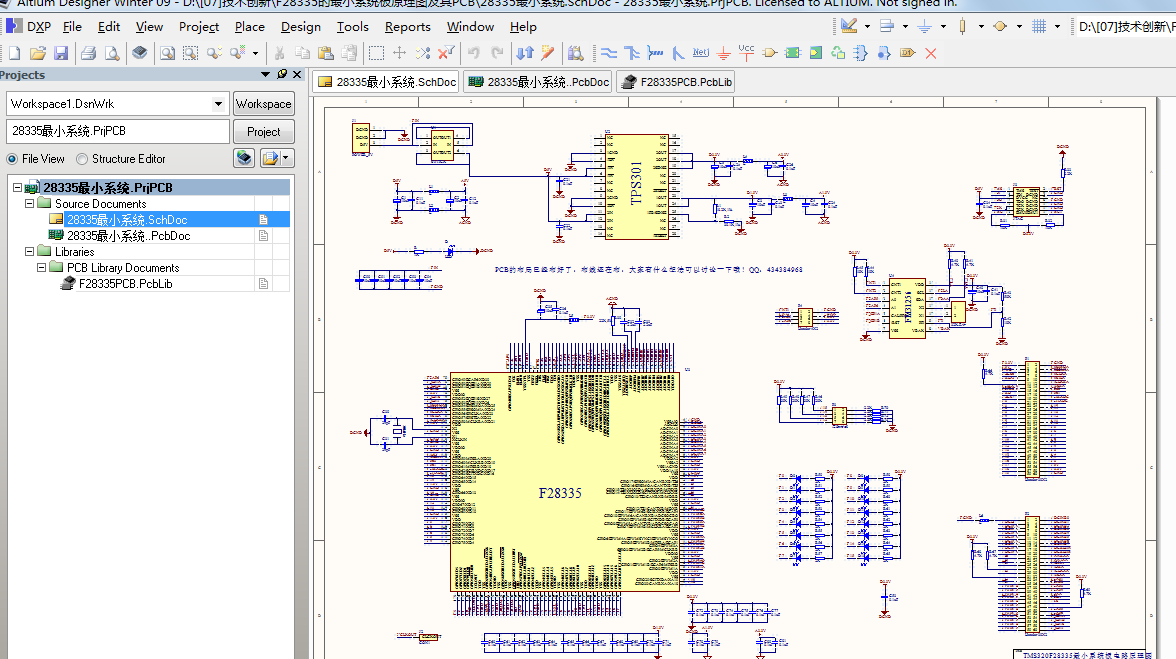Select the Place Sheet Symbol tool

pos(793,53)
